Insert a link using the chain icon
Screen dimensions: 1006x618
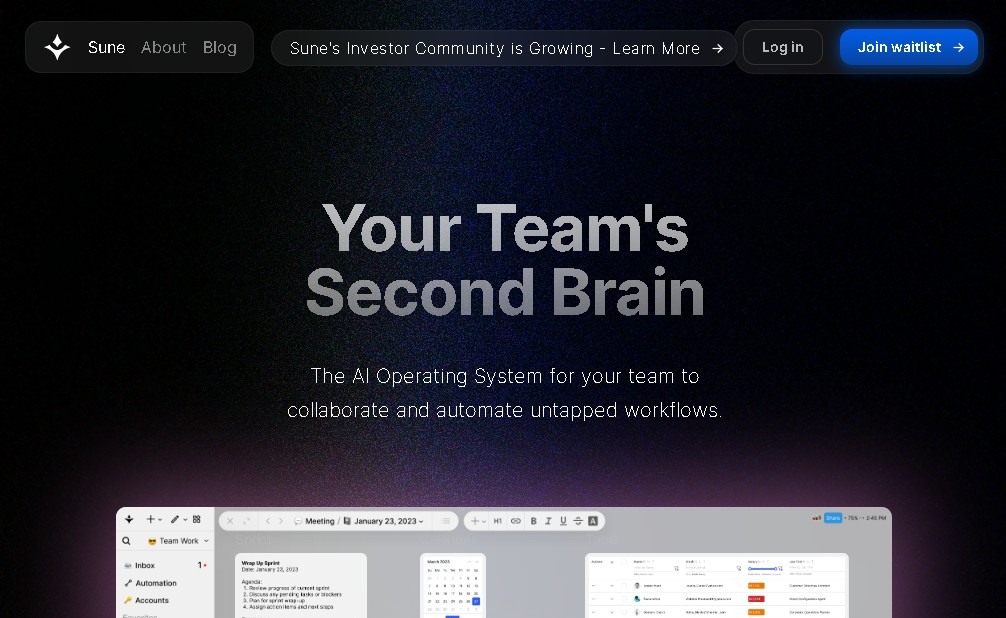click(516, 521)
